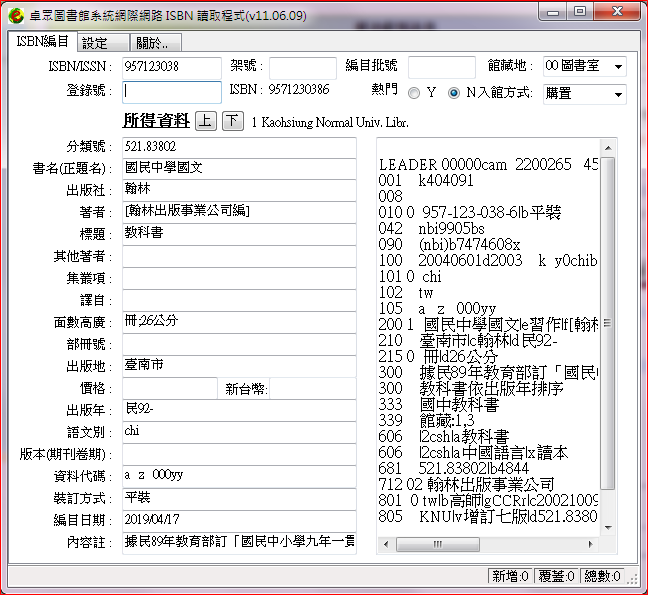Click the 架號 input box

pos(303,68)
